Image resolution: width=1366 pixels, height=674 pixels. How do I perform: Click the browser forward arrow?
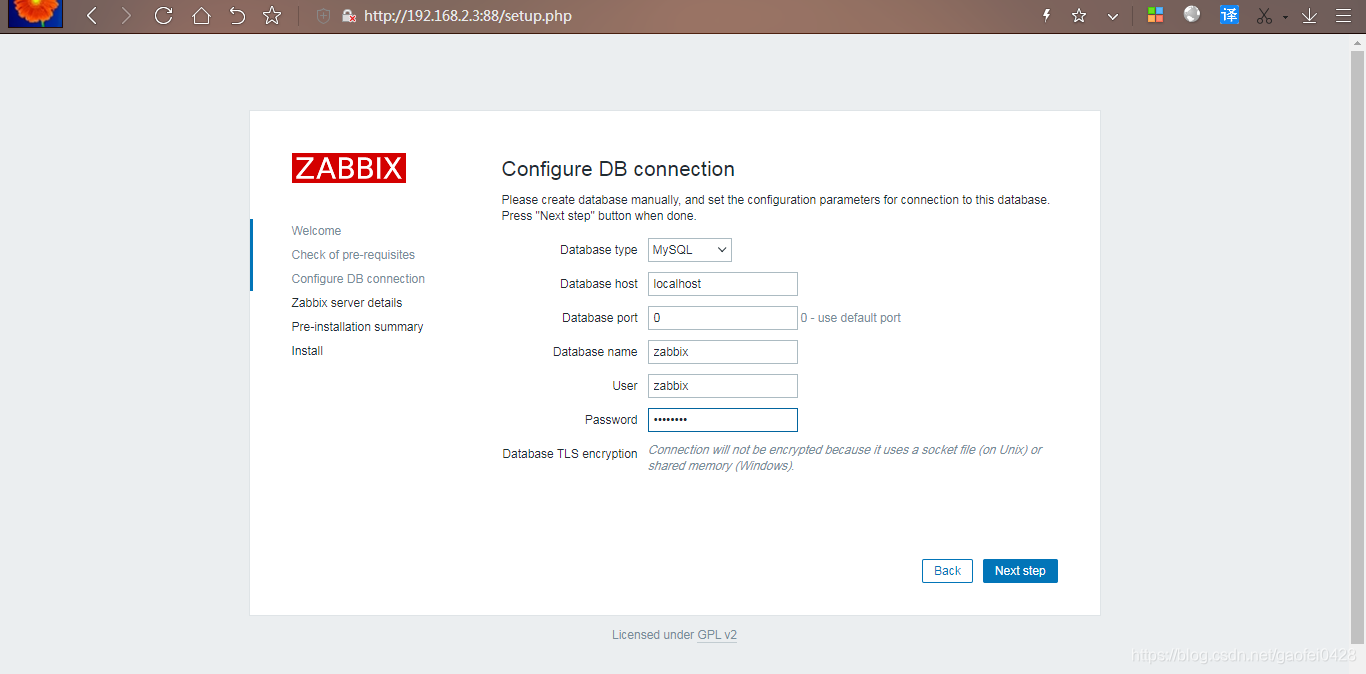126,16
